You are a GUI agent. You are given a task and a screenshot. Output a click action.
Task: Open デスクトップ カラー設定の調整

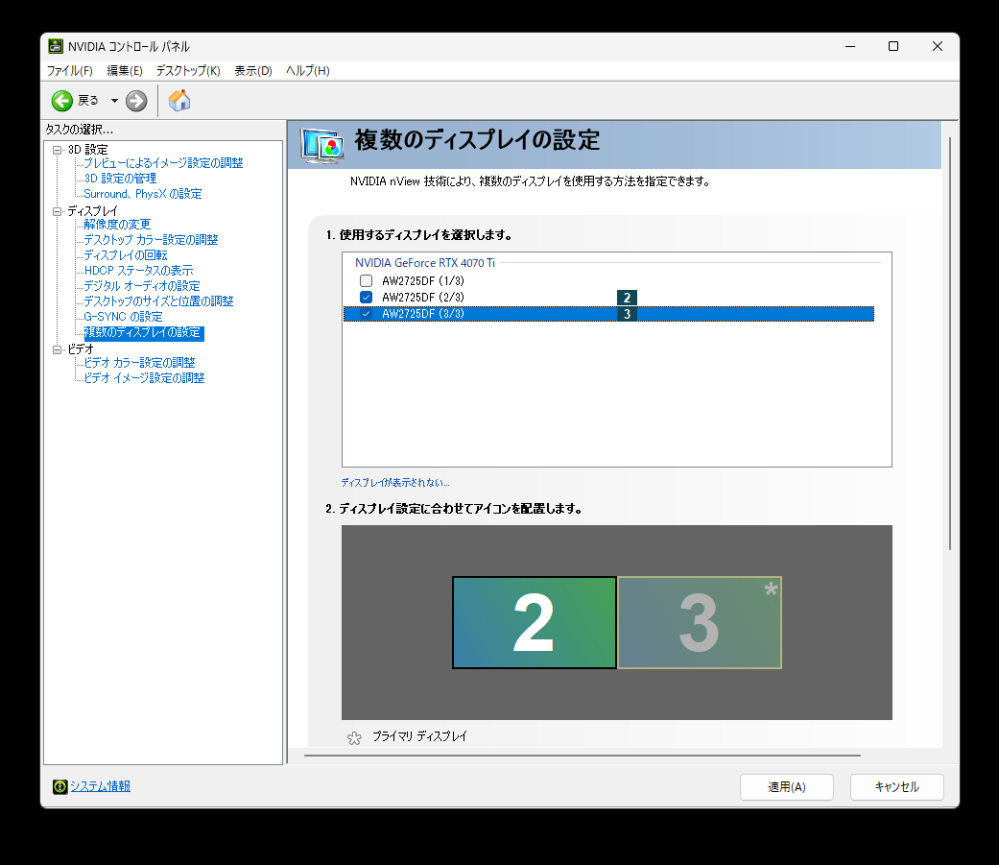[151, 239]
